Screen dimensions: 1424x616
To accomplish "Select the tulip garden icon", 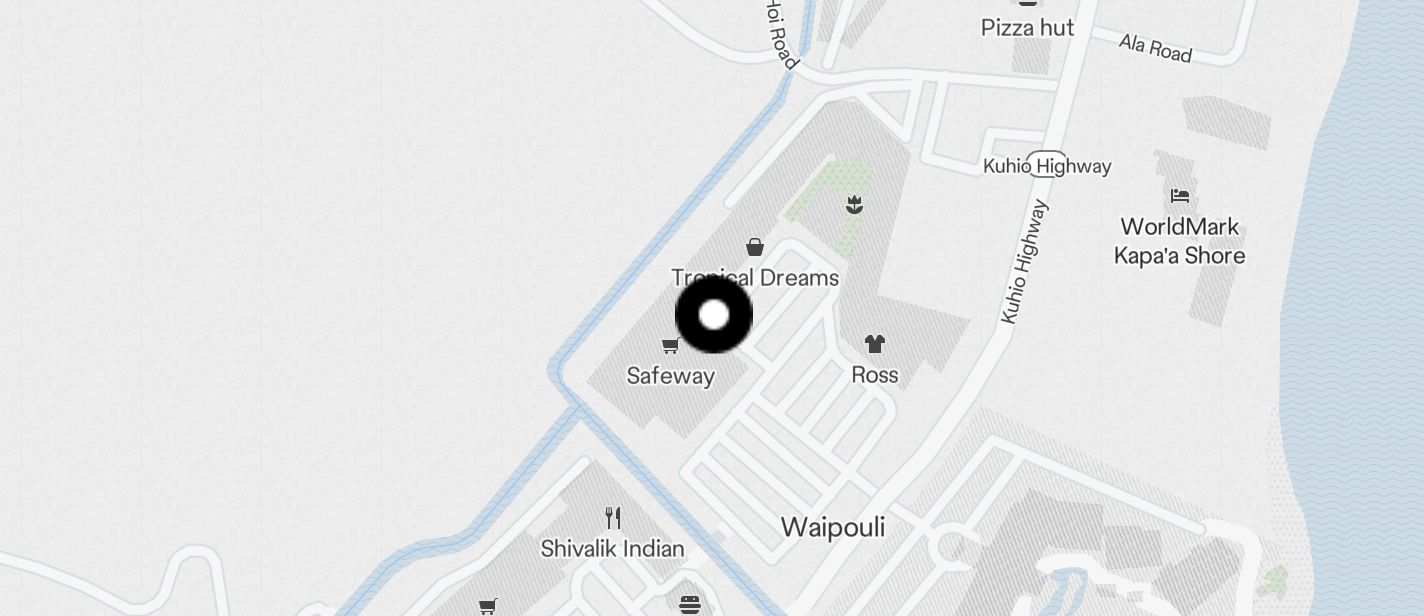I will click(x=854, y=206).
